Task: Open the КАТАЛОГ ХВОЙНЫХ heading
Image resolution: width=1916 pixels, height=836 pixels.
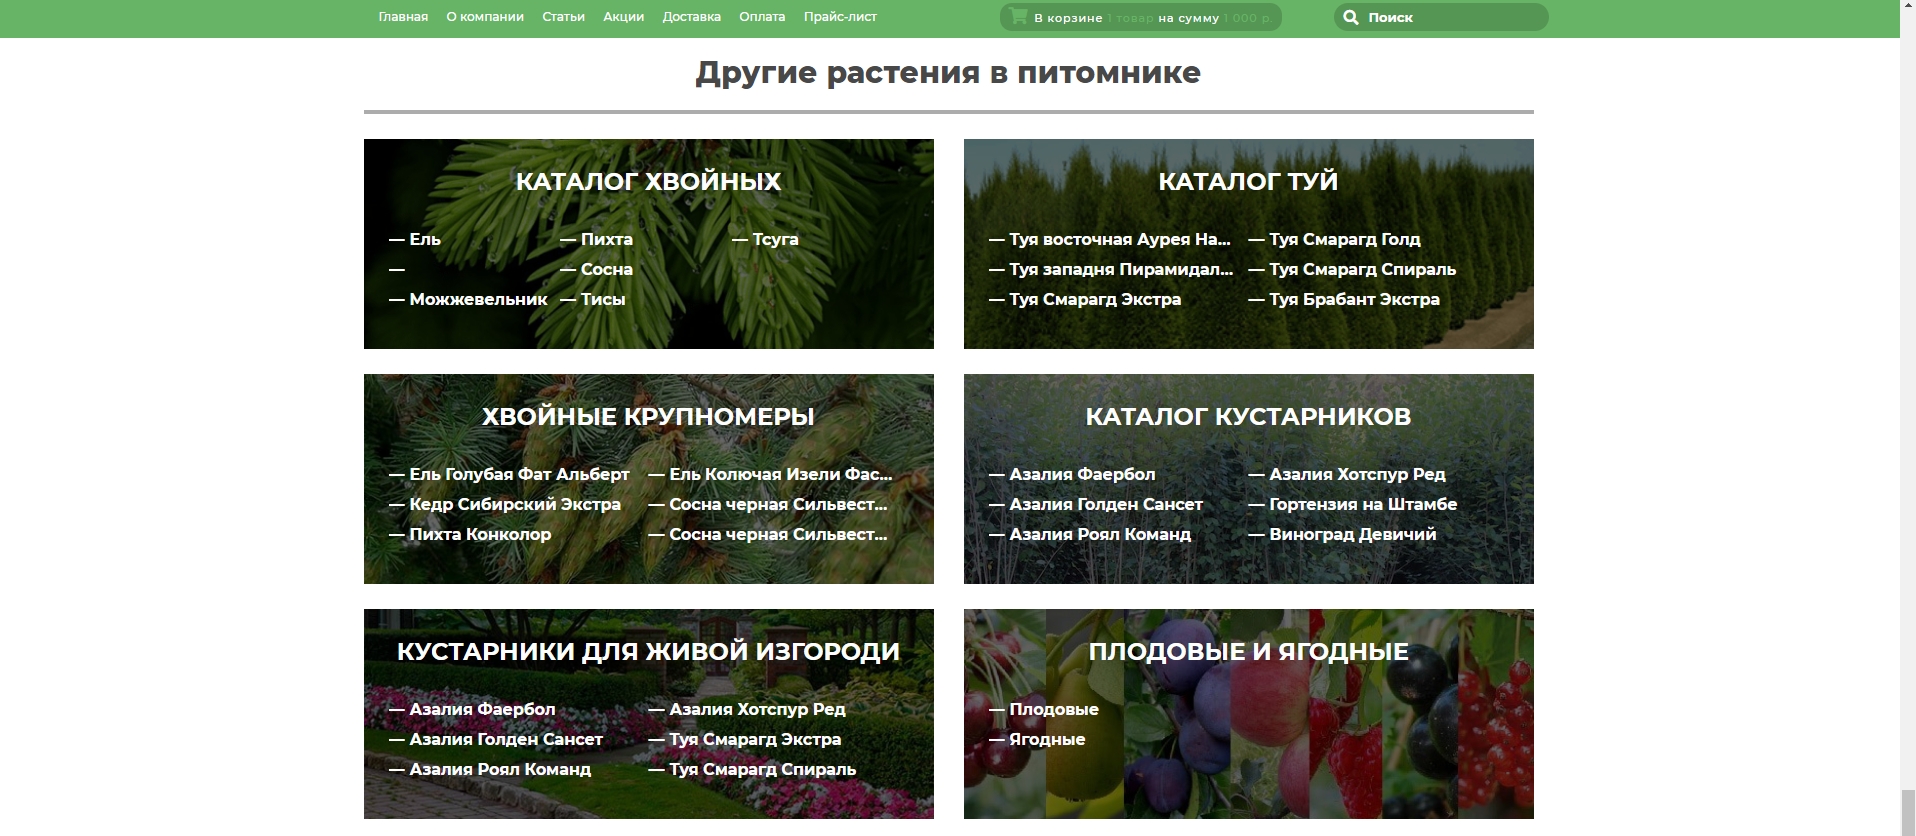Action: coord(648,181)
